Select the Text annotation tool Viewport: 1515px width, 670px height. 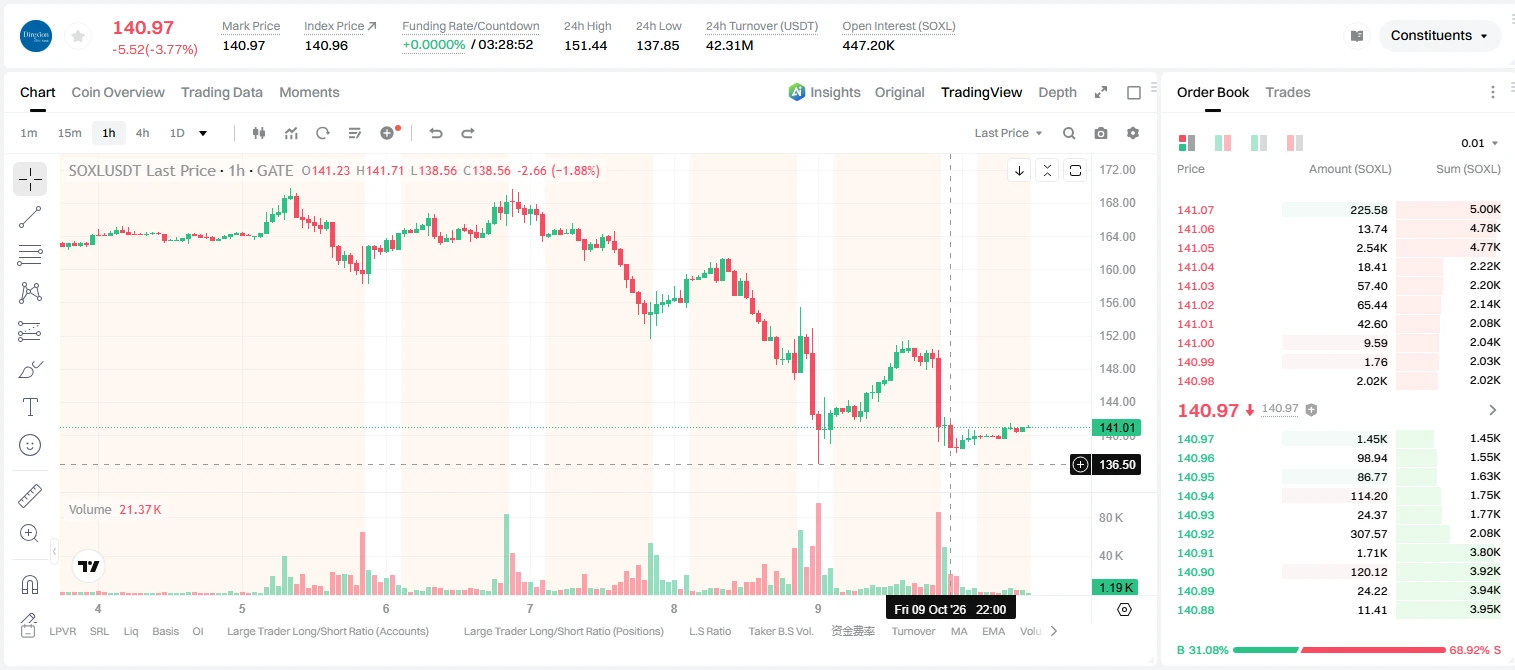pyautogui.click(x=30, y=407)
